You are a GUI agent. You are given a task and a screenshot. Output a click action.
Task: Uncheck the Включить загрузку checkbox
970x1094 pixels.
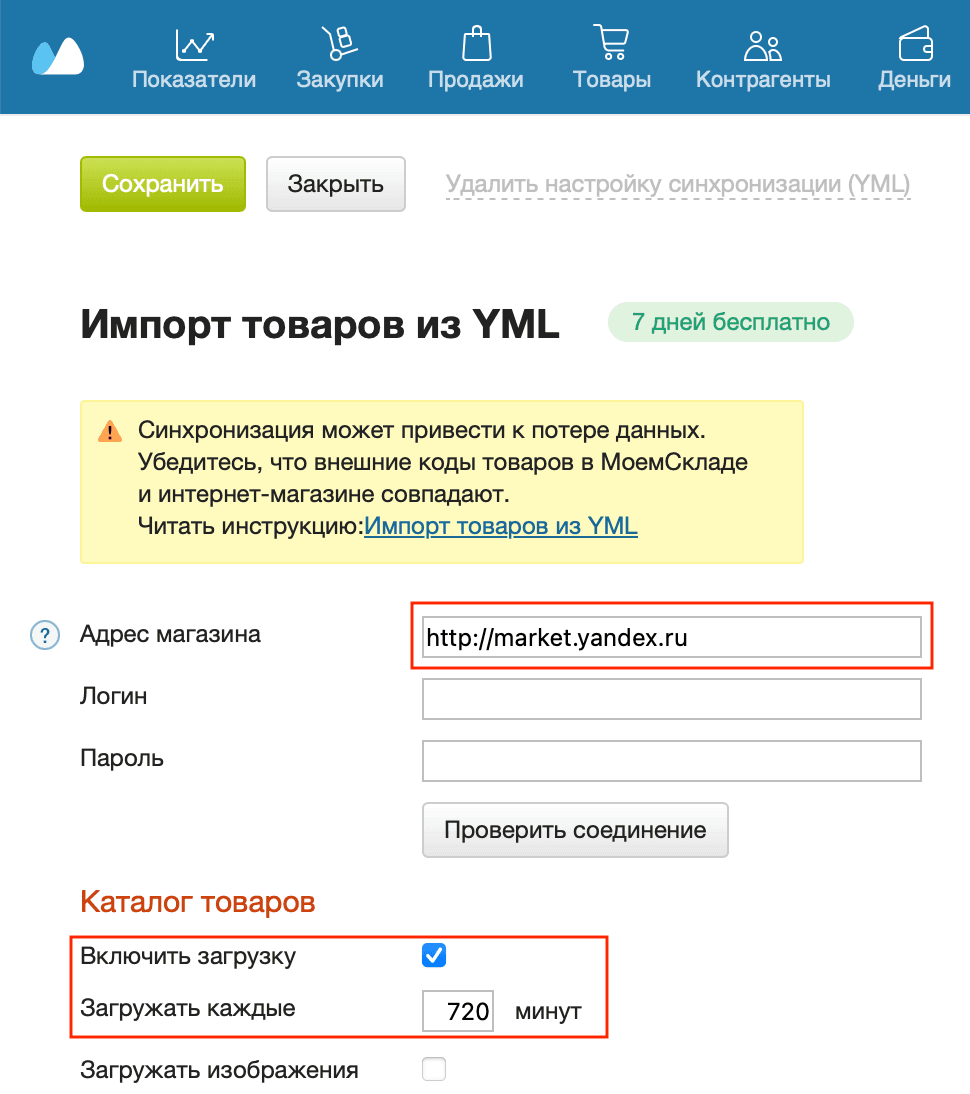tap(433, 955)
